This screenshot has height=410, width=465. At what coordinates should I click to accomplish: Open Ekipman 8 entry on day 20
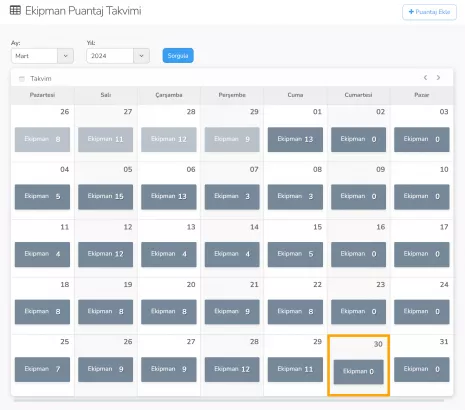point(169,312)
